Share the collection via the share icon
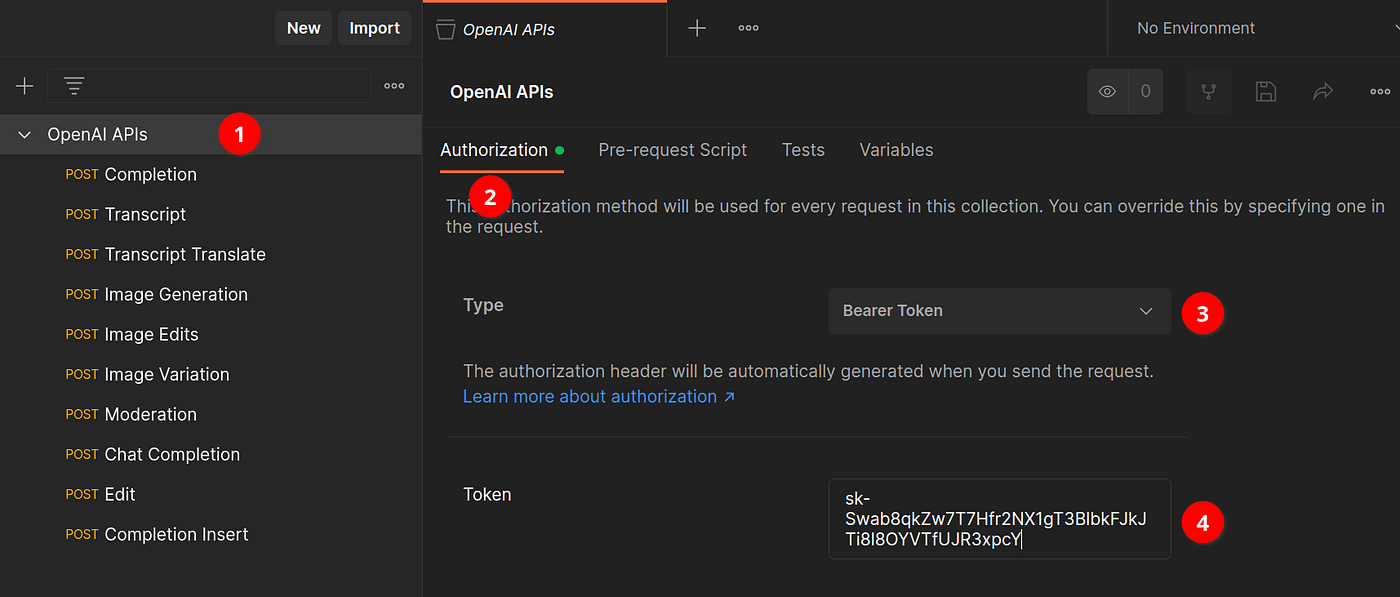 tap(1322, 91)
